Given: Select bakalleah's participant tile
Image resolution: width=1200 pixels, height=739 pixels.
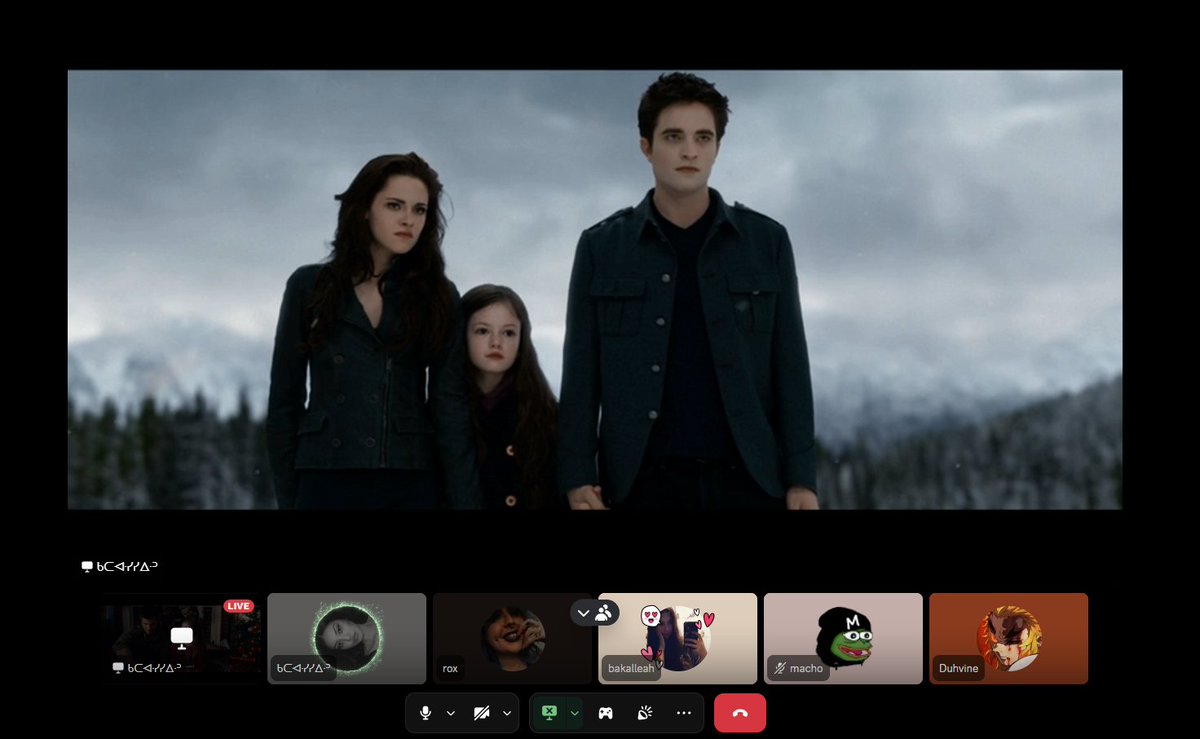Looking at the screenshot, I should tap(677, 638).
